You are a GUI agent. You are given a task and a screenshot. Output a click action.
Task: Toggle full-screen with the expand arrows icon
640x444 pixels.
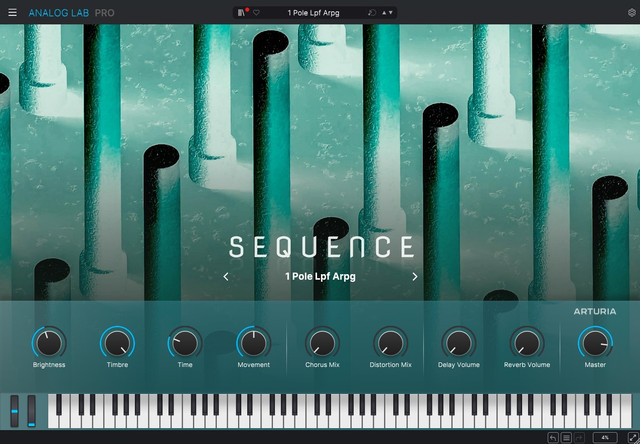tap(633, 438)
